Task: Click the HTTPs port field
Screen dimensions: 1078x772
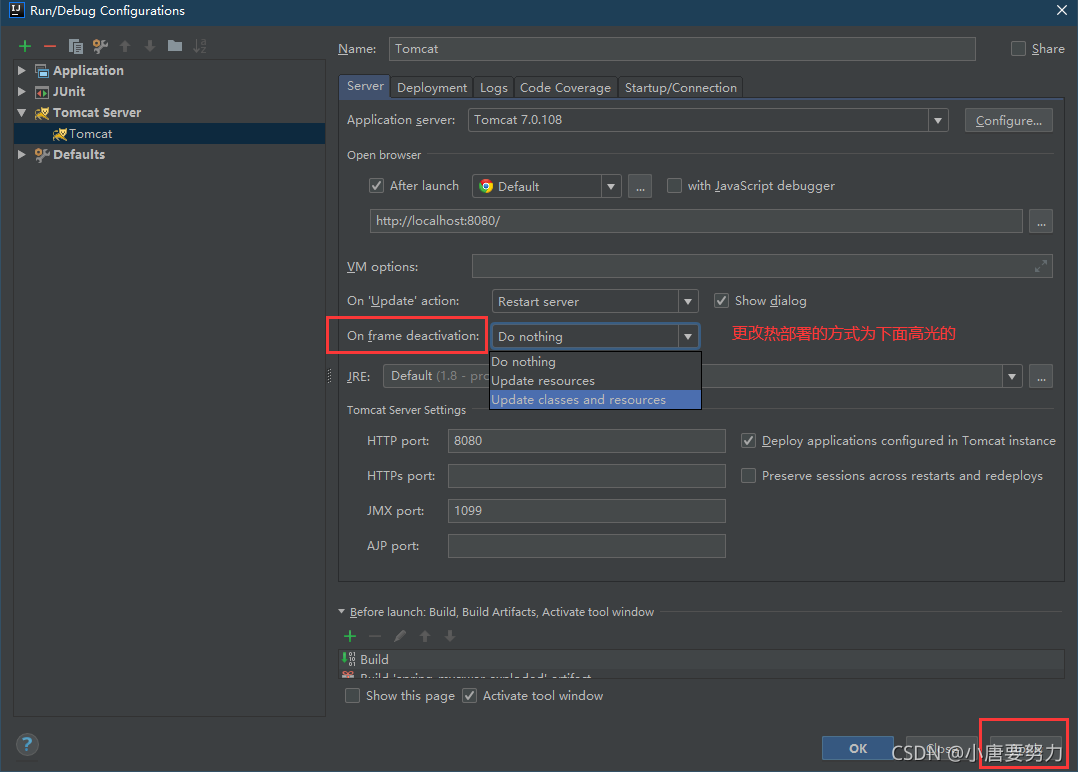Action: click(x=586, y=476)
